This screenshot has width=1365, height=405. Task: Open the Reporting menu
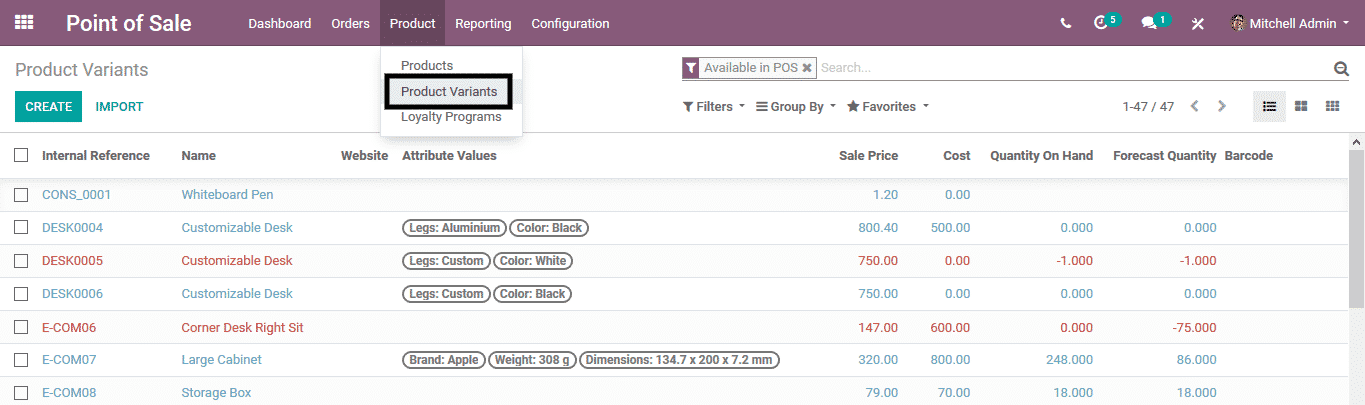(x=483, y=23)
